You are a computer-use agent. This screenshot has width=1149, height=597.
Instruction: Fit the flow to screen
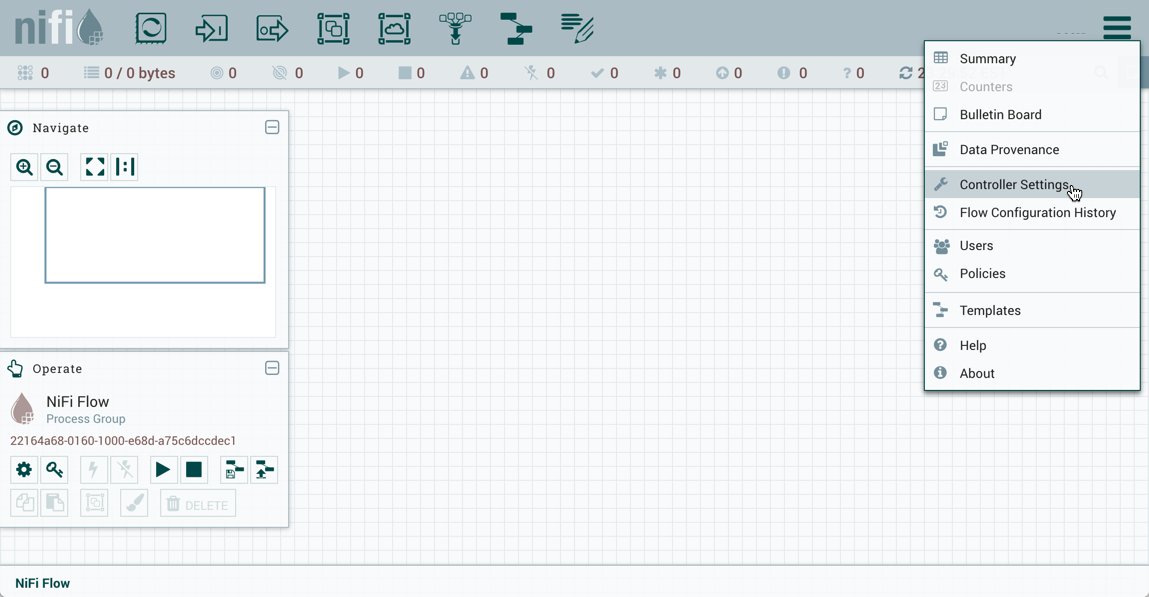tap(95, 167)
